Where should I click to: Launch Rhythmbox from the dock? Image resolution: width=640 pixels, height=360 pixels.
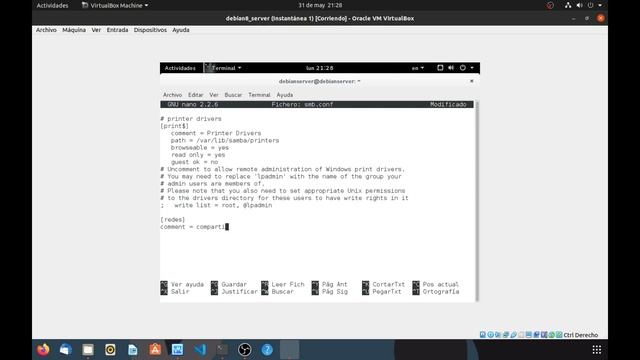click(110, 350)
